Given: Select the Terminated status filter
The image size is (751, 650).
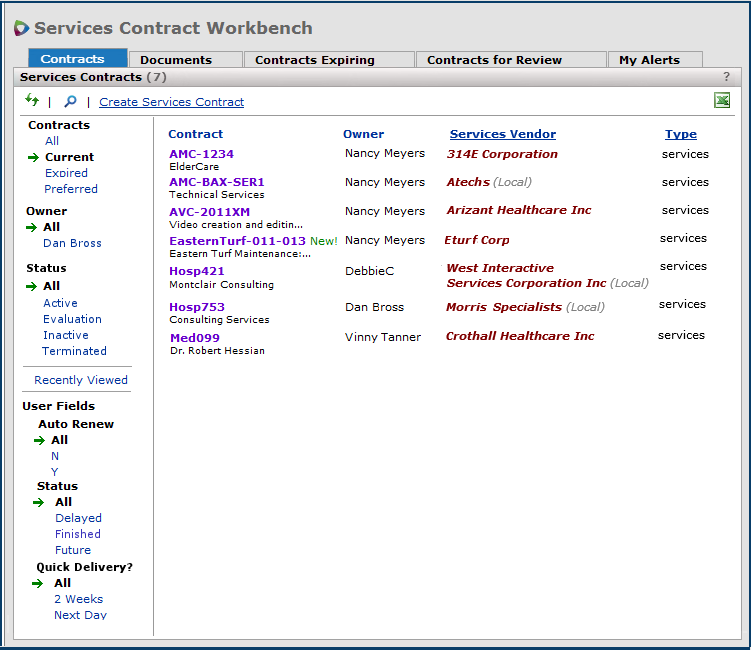Looking at the screenshot, I should click(74, 351).
